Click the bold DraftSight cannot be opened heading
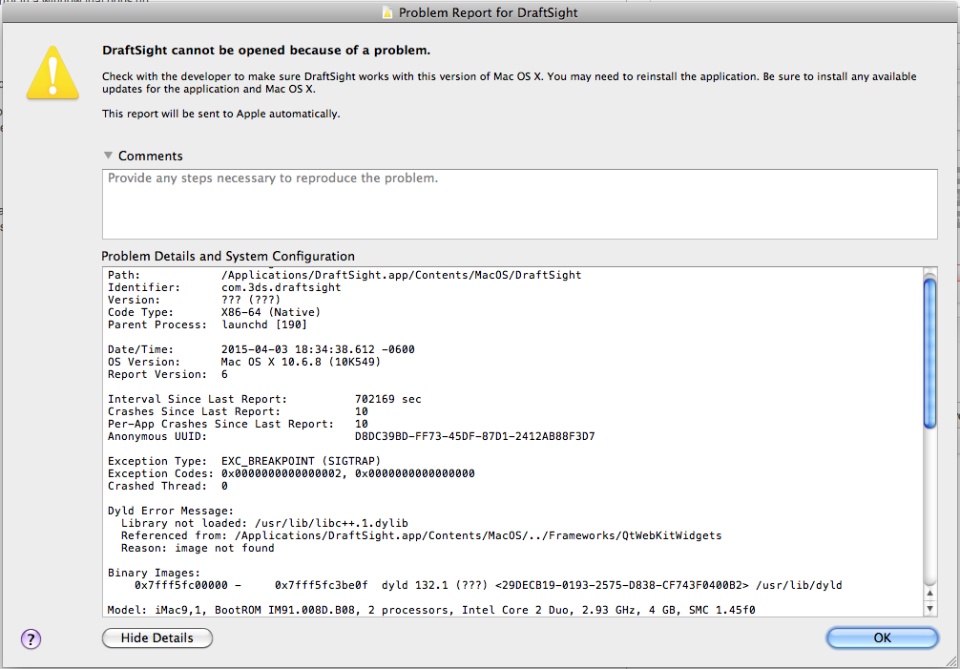The height and width of the screenshot is (669, 960). point(266,50)
